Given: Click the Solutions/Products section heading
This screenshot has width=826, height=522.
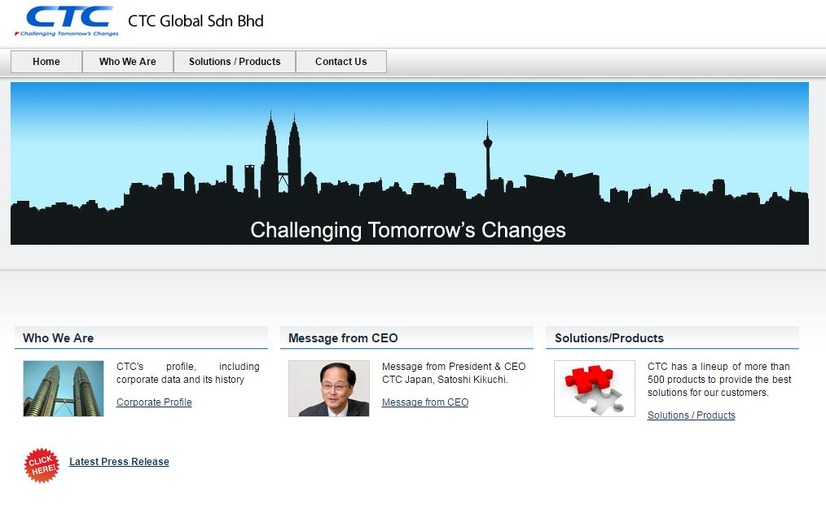Looking at the screenshot, I should [x=609, y=338].
